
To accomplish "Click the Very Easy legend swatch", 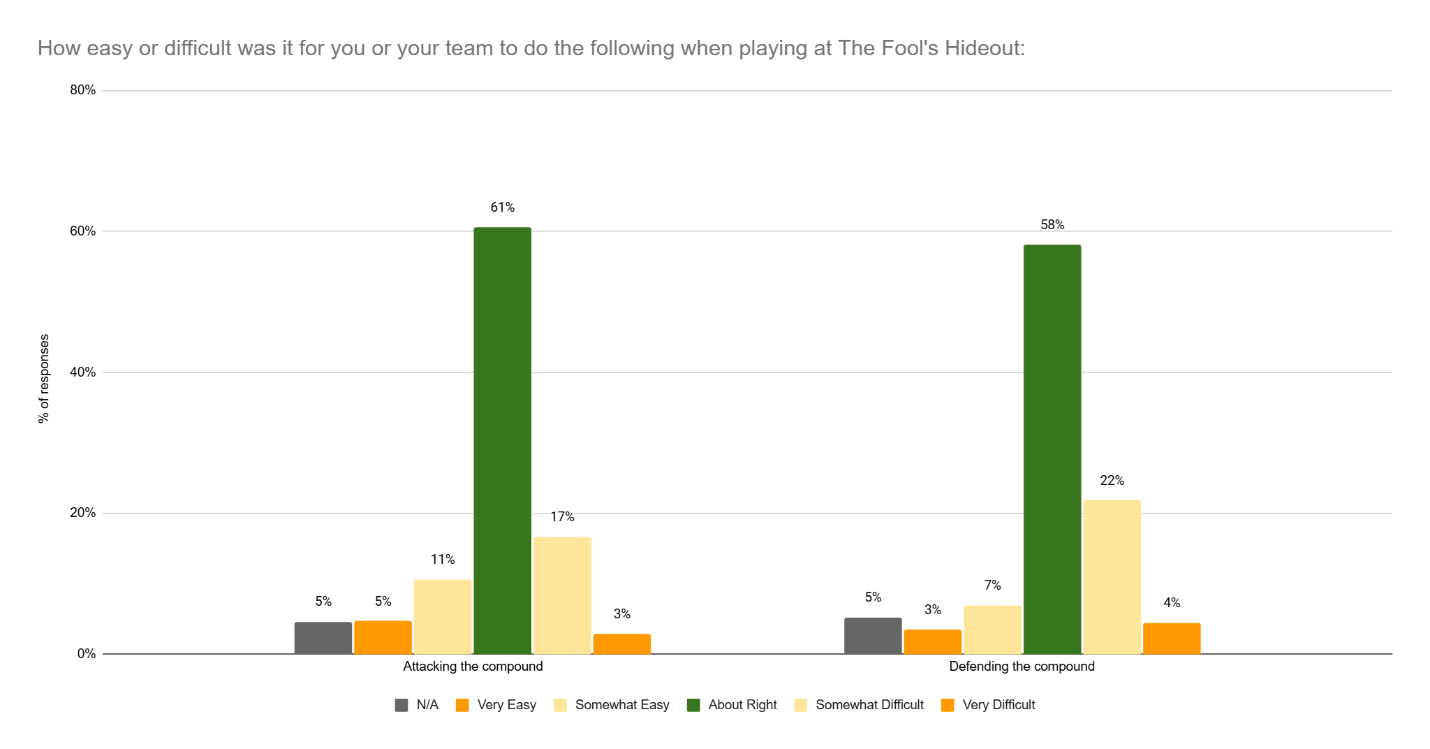I will [462, 705].
